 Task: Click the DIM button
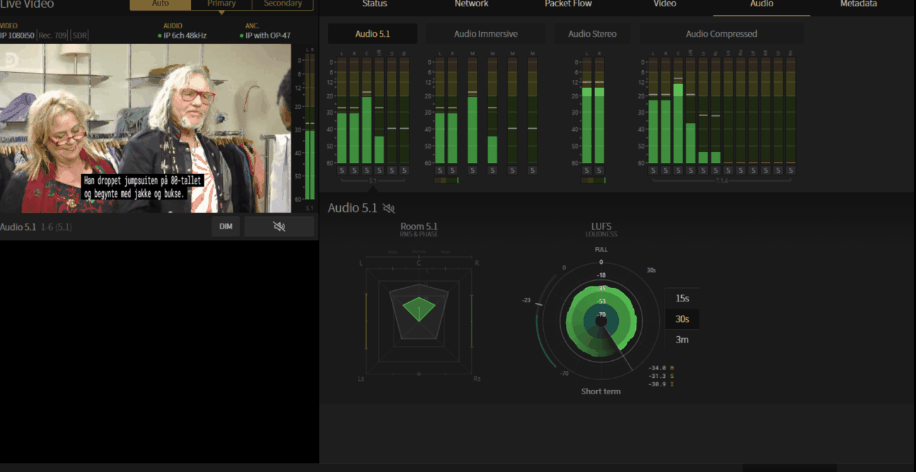[225, 227]
